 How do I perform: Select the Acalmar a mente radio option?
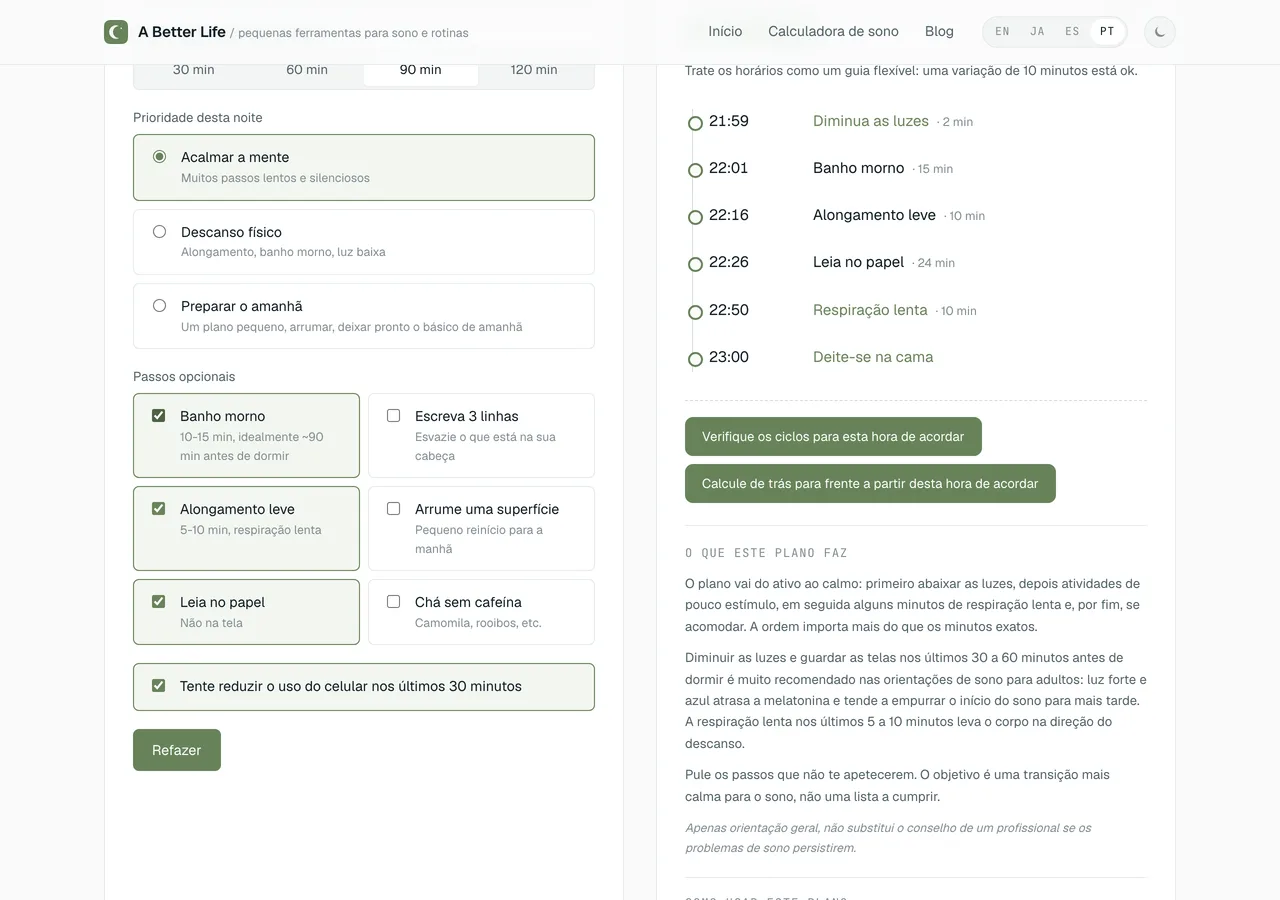[x=159, y=157]
